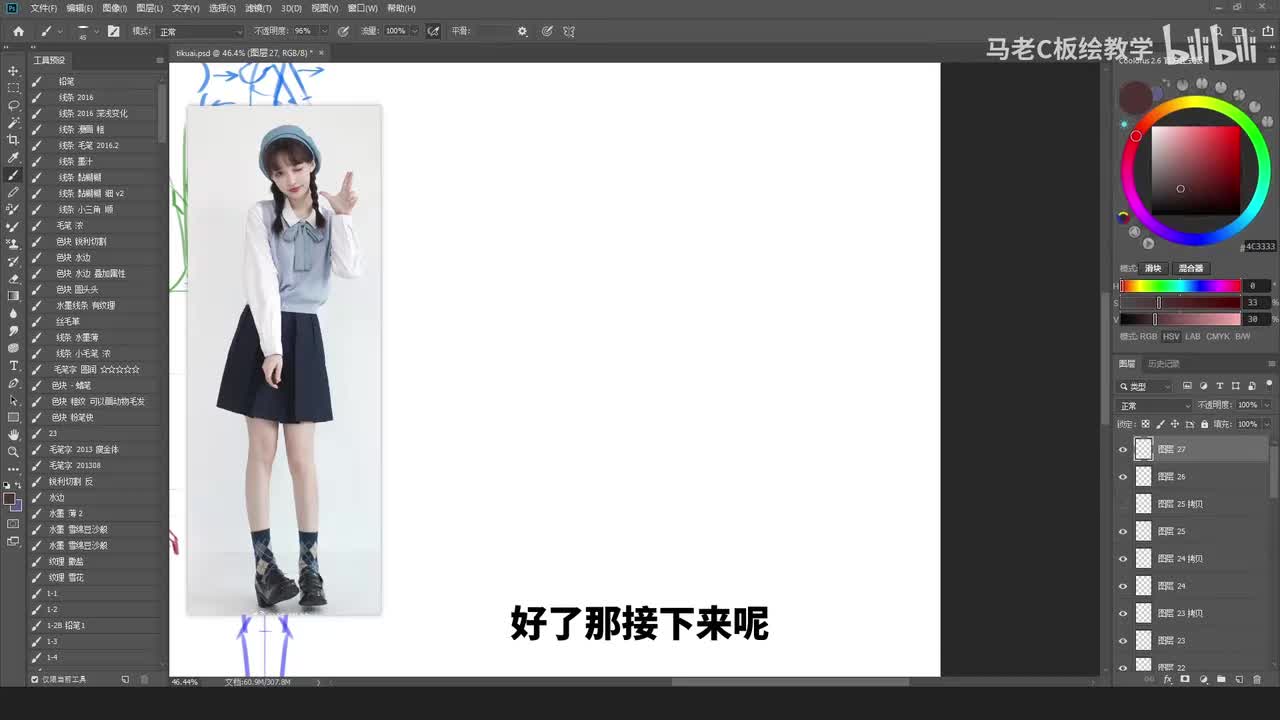Open the layer 不透明度 dropdown arrow
Viewport: 1280px width, 720px height.
point(1267,405)
